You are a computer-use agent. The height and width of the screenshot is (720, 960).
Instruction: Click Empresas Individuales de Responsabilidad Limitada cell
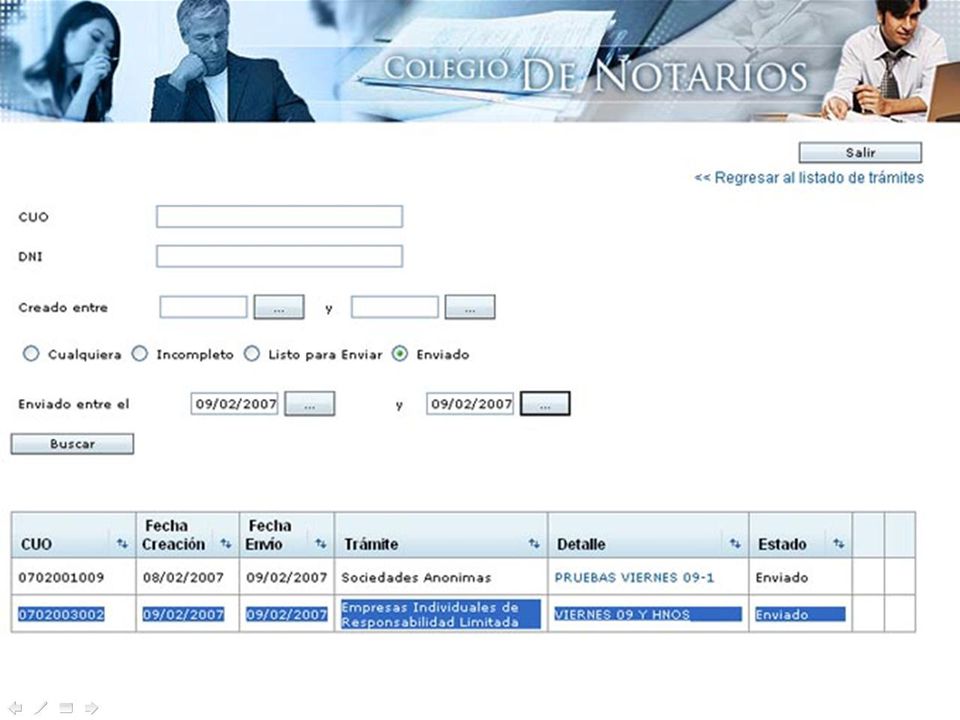(x=441, y=614)
